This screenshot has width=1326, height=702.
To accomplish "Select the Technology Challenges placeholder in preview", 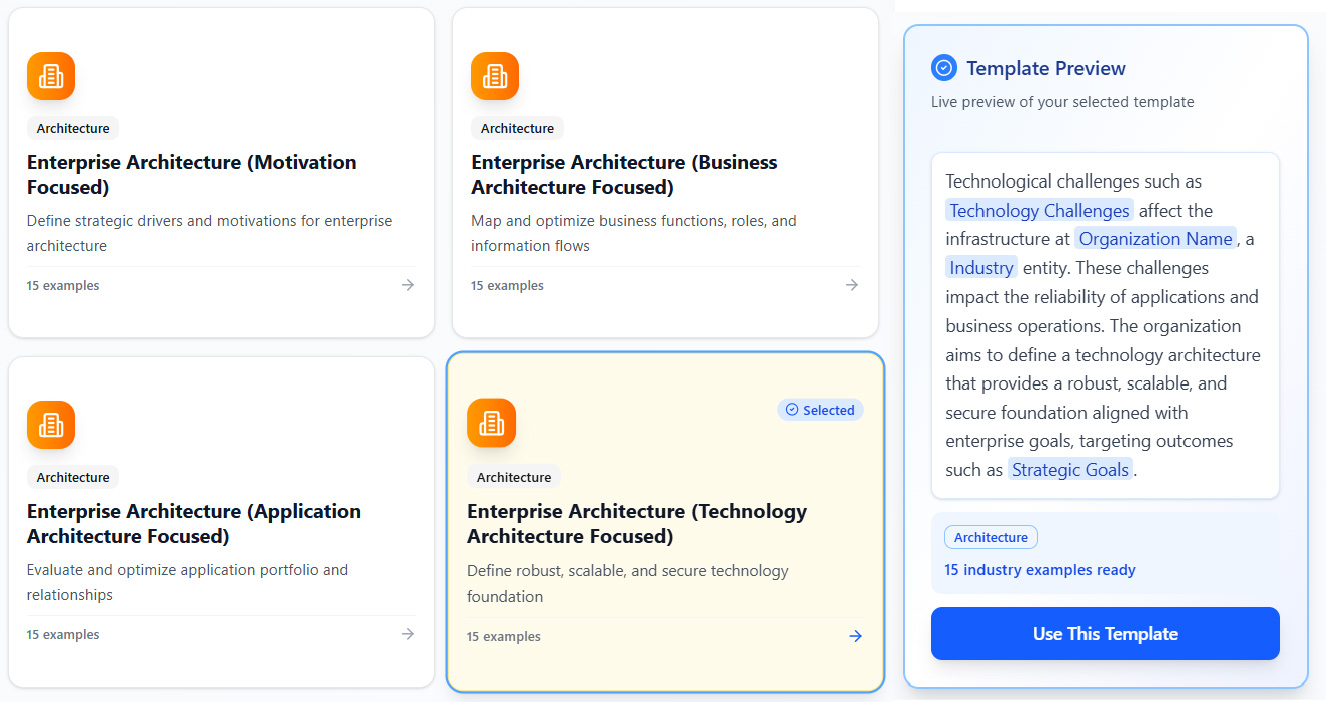I will [1039, 210].
